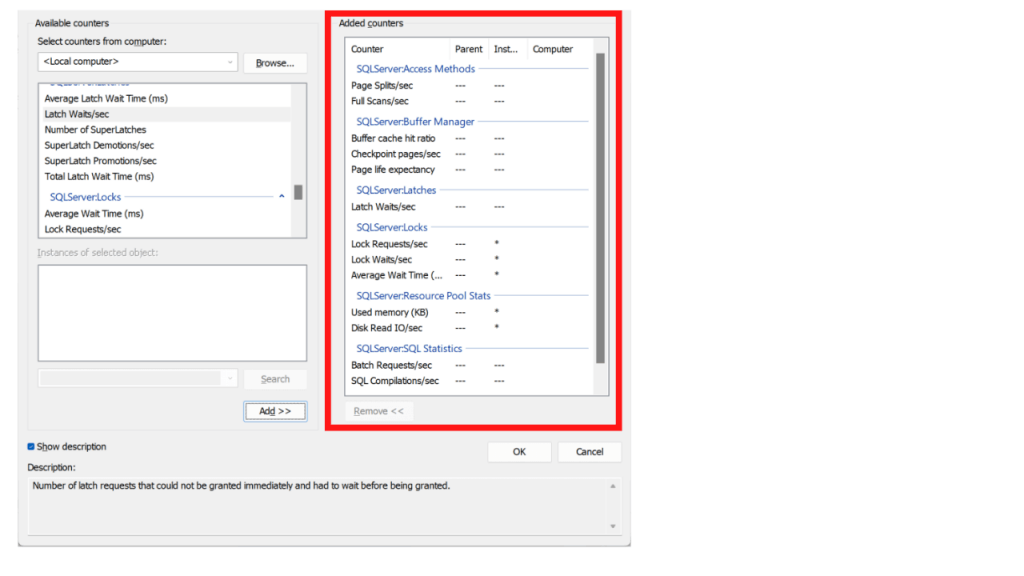Select SuperLatch Demotions/sec counter
Viewport: 1024px width, 576px height.
[99, 146]
